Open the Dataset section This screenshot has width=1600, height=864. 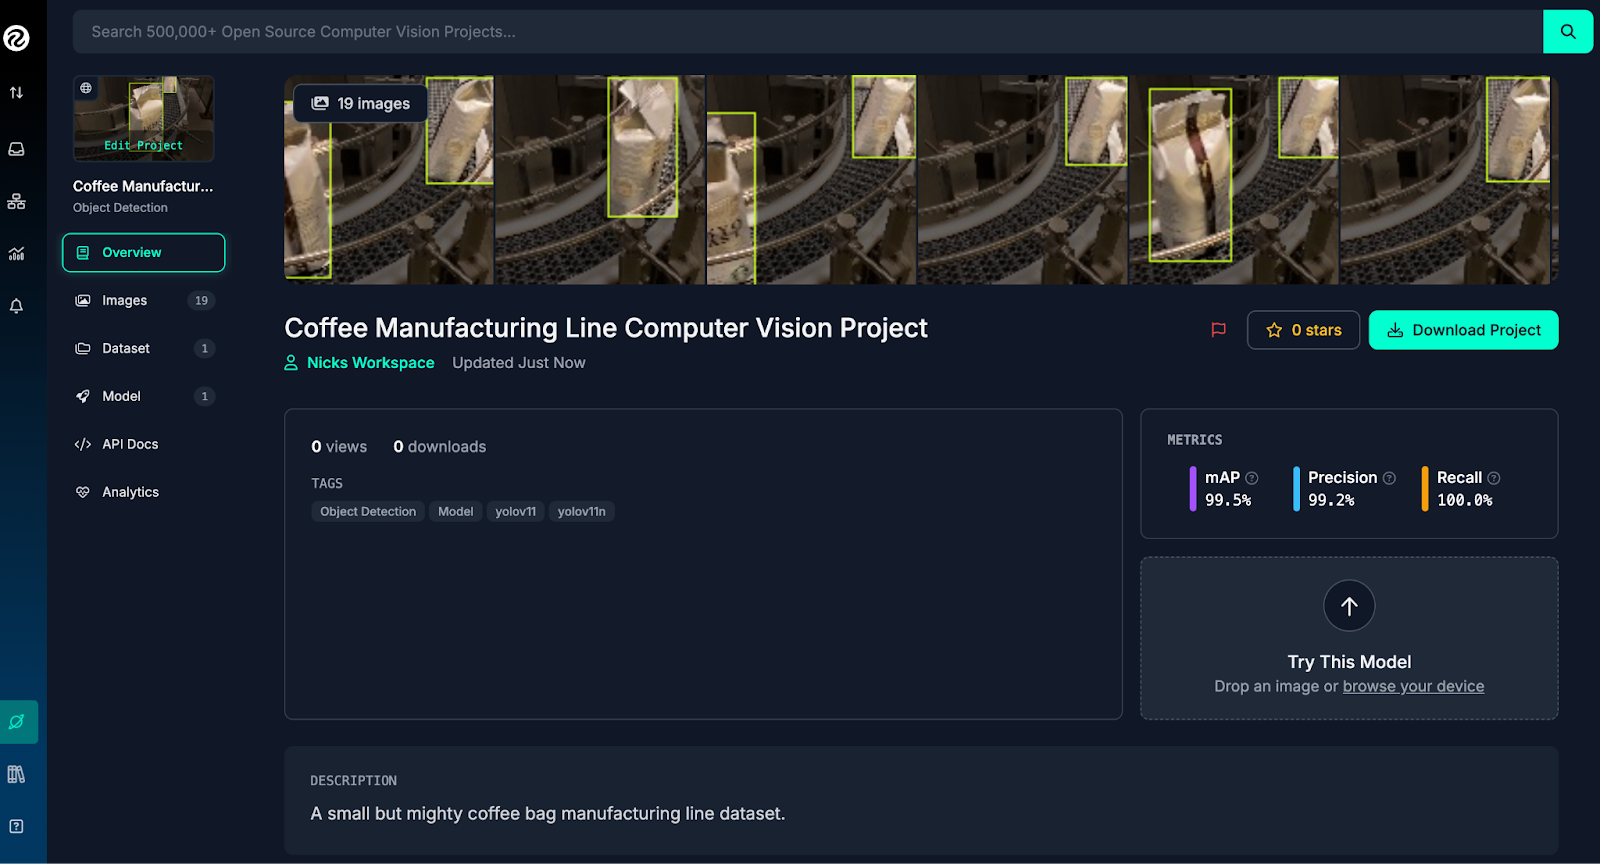click(144, 348)
